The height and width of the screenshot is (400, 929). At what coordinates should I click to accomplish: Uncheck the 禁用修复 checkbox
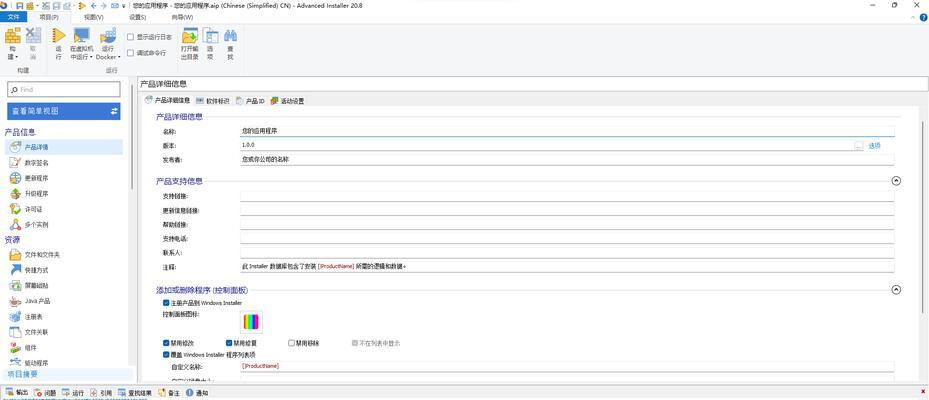pyautogui.click(x=229, y=343)
